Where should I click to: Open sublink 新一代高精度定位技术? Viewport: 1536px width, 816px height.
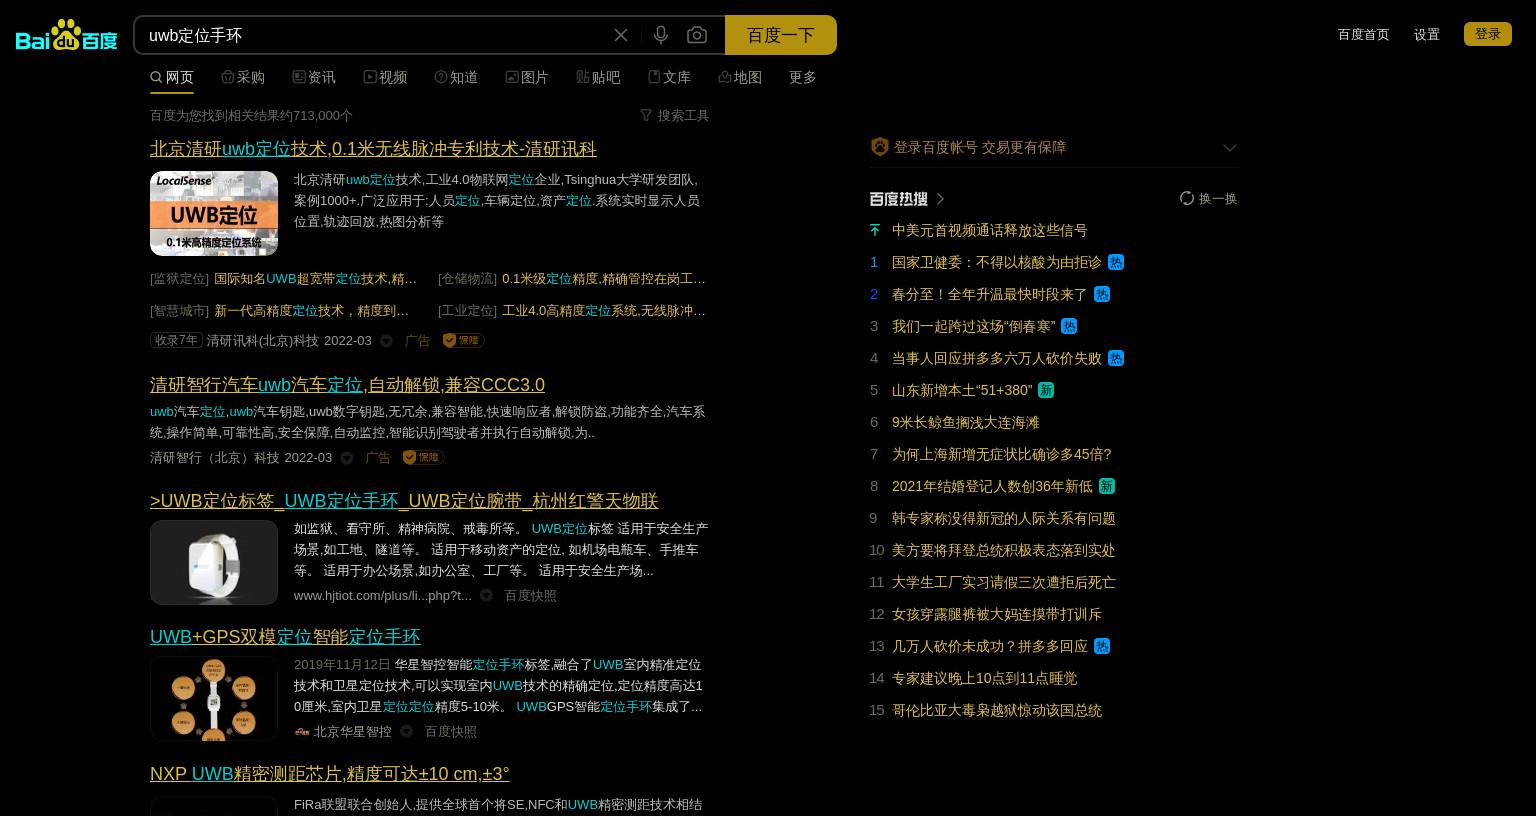tap(312, 311)
